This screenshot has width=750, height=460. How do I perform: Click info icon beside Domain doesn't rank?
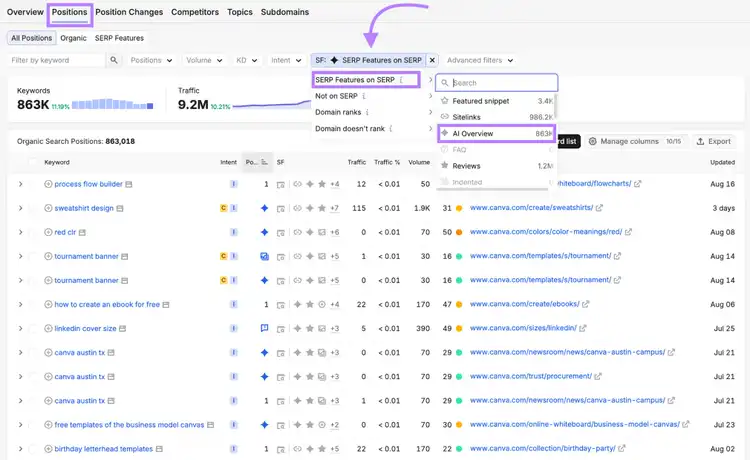(391, 129)
